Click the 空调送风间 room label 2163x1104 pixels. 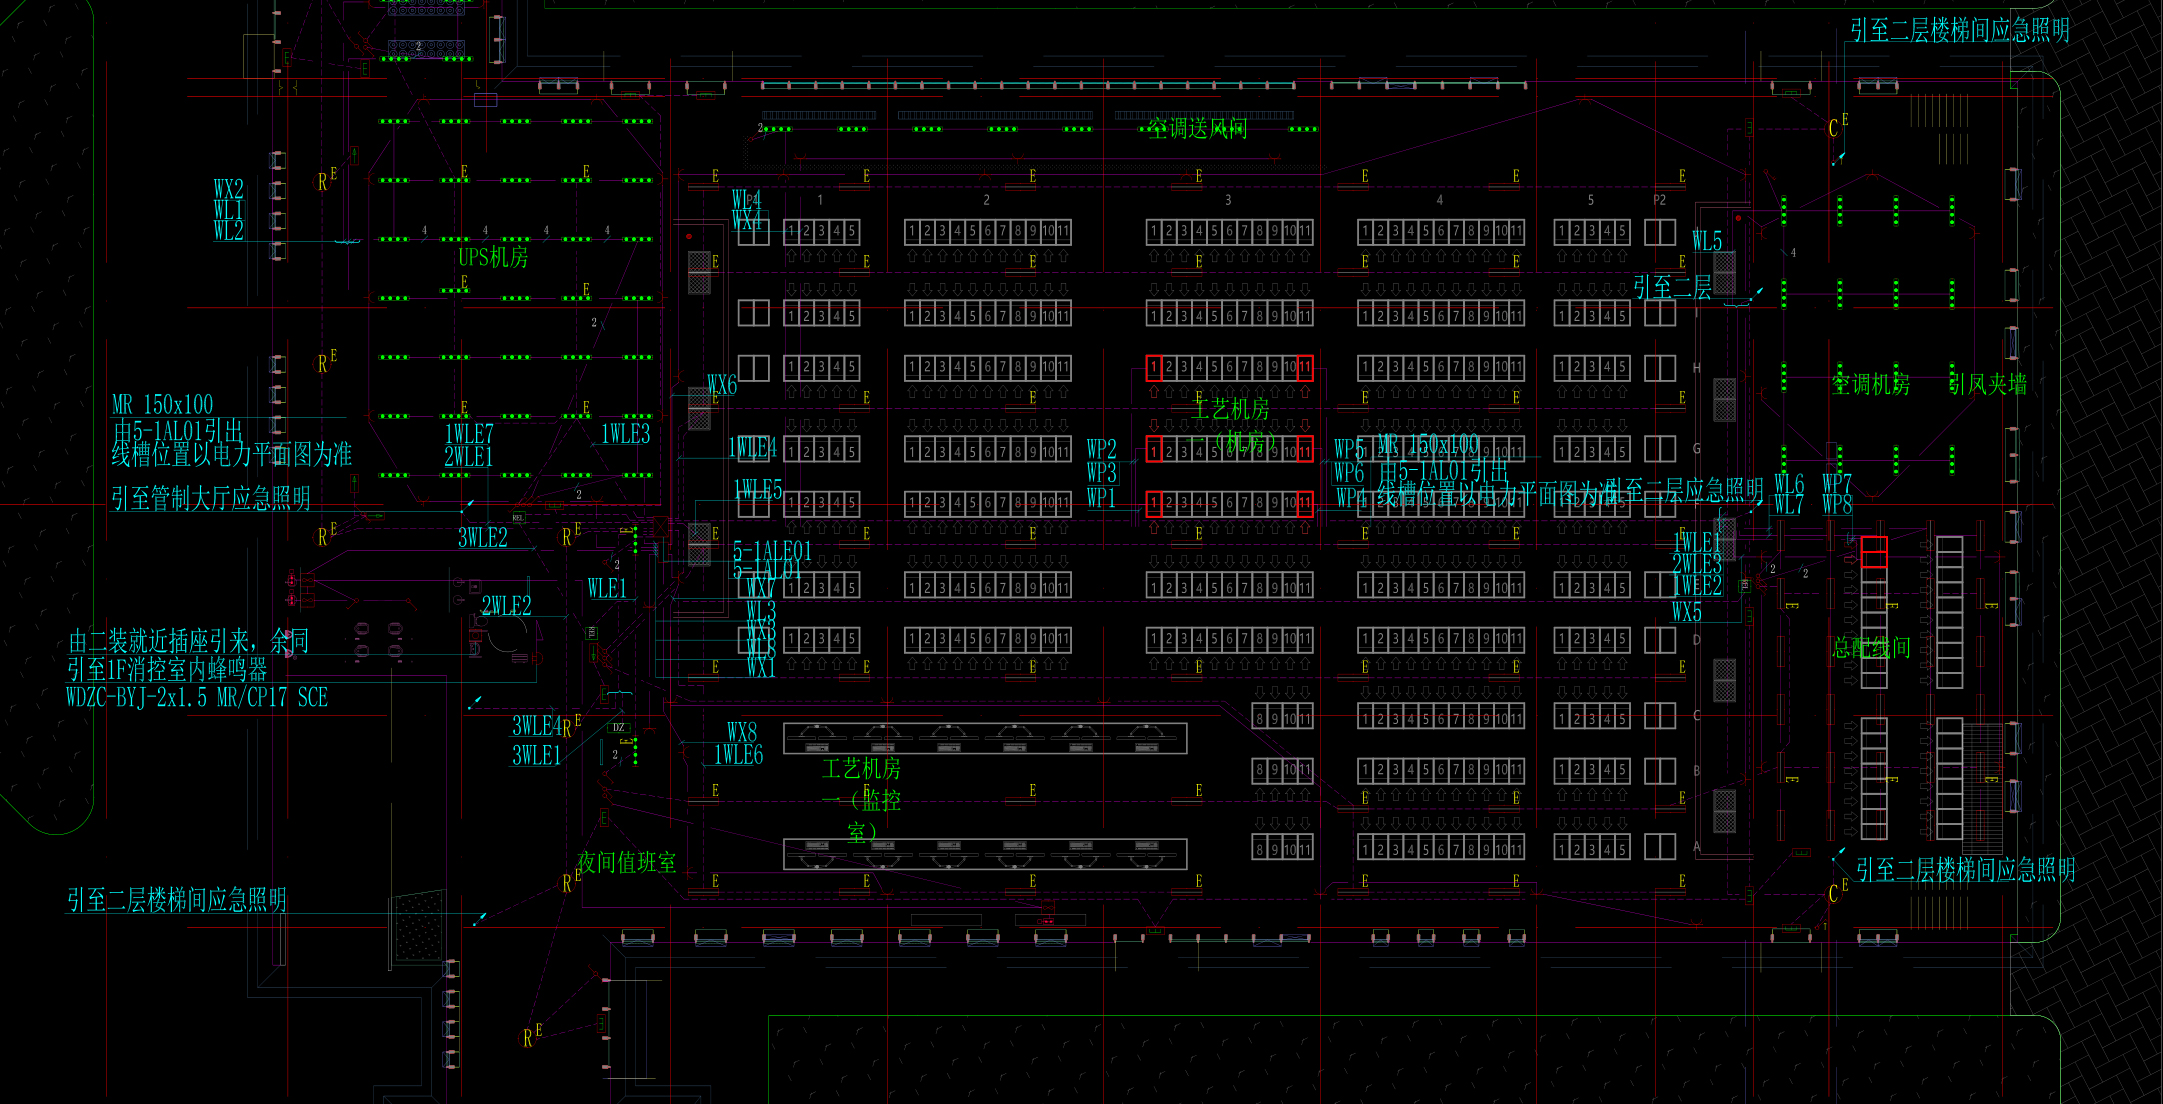pyautogui.click(x=1196, y=128)
